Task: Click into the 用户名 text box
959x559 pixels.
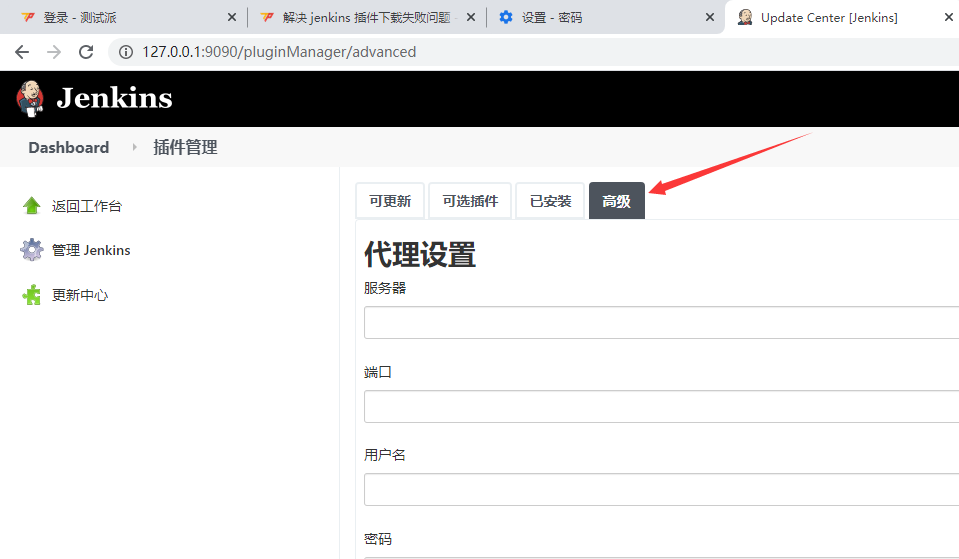Action: (660, 490)
